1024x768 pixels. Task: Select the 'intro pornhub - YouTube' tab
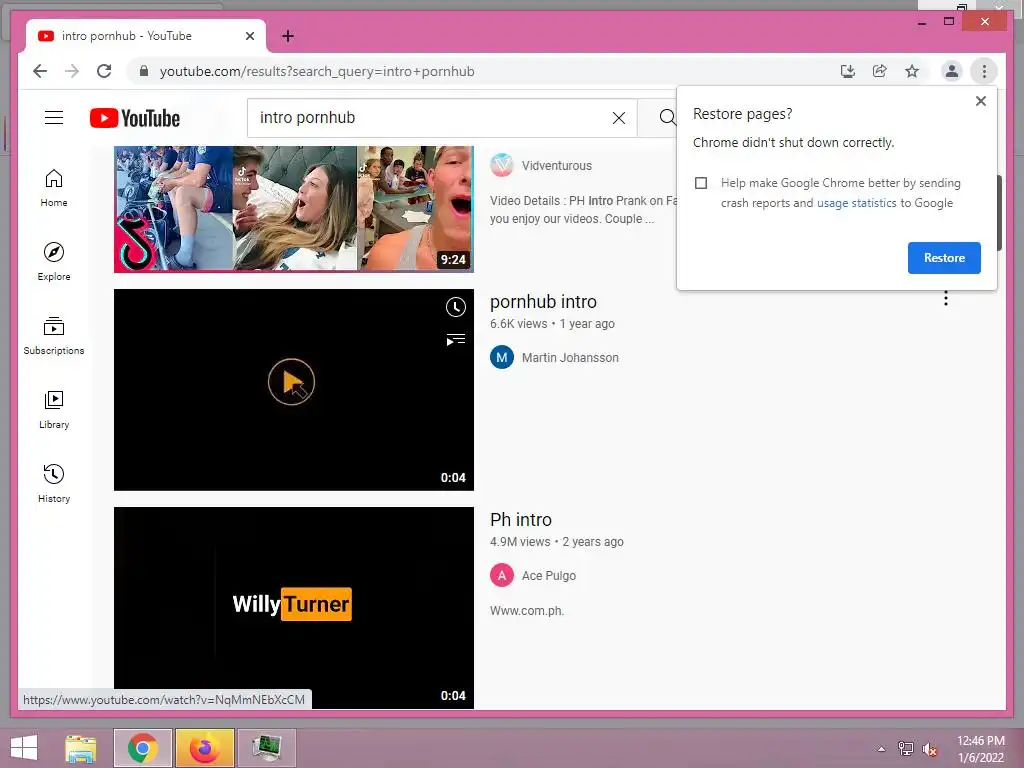click(x=146, y=36)
